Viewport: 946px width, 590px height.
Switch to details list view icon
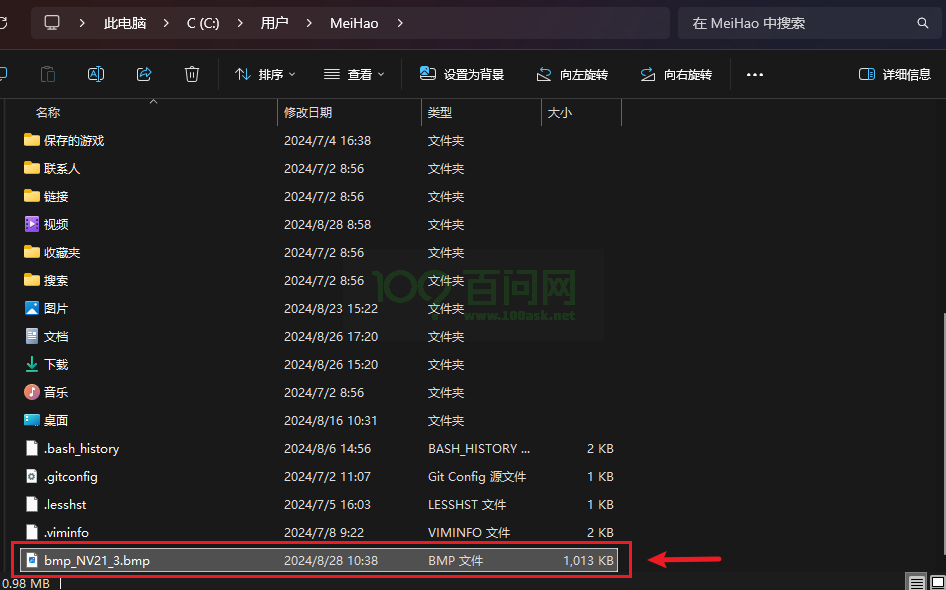pyautogui.click(x=916, y=582)
